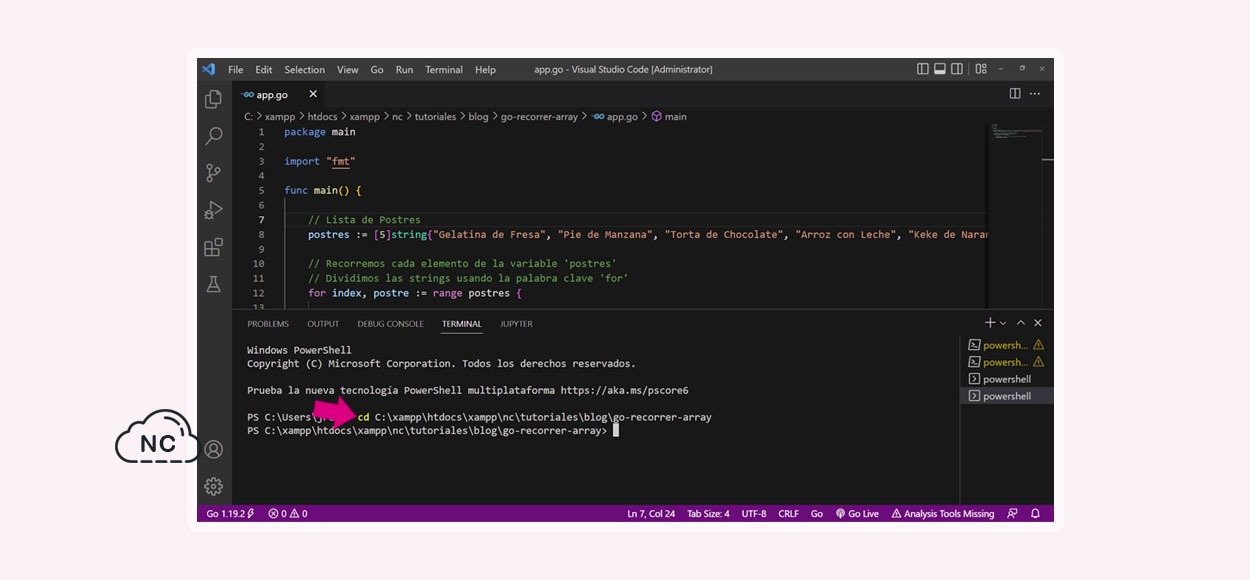Click the "Lista de Postres" comment line
Image resolution: width=1250 pixels, height=580 pixels.
364,220
